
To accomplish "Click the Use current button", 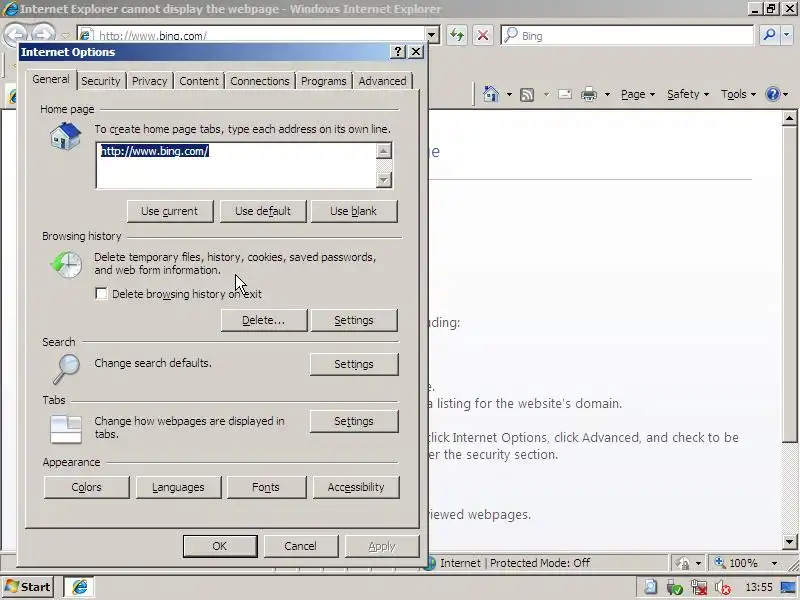I will coord(170,211).
